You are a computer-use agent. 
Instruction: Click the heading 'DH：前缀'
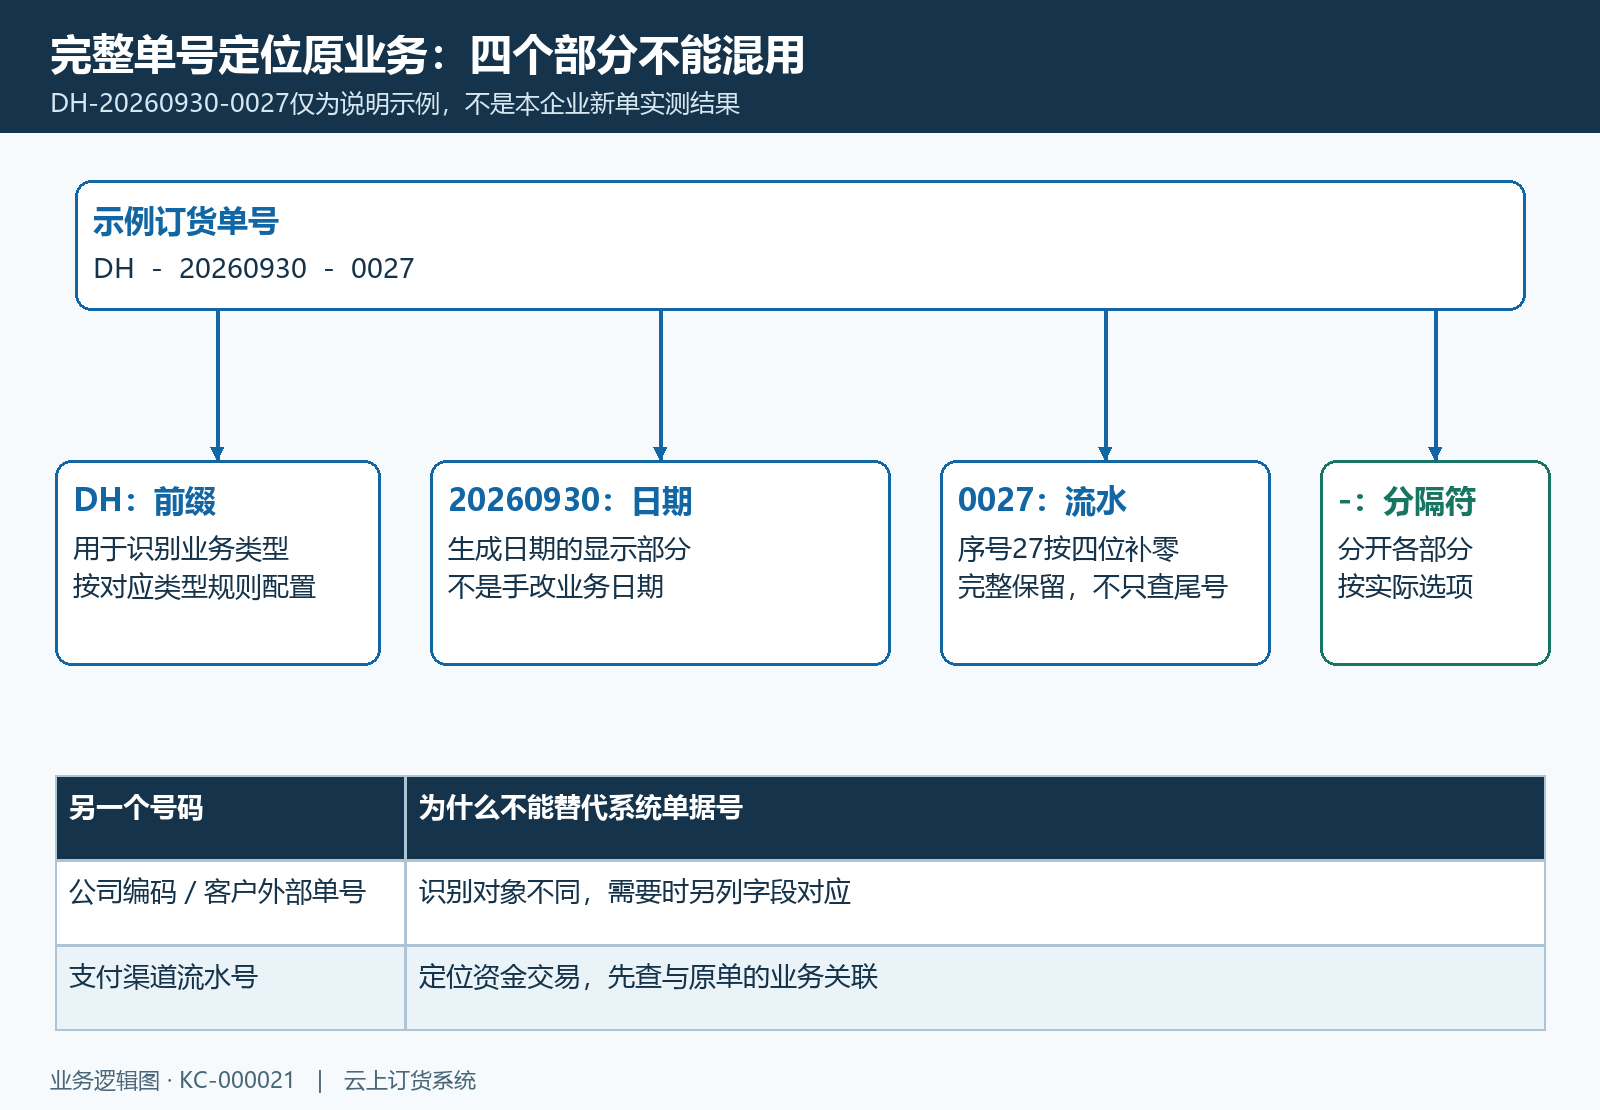[x=145, y=500]
